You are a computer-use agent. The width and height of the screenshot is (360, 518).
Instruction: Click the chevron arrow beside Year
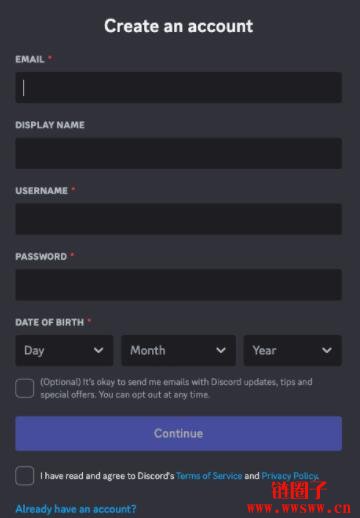[x=327, y=350]
